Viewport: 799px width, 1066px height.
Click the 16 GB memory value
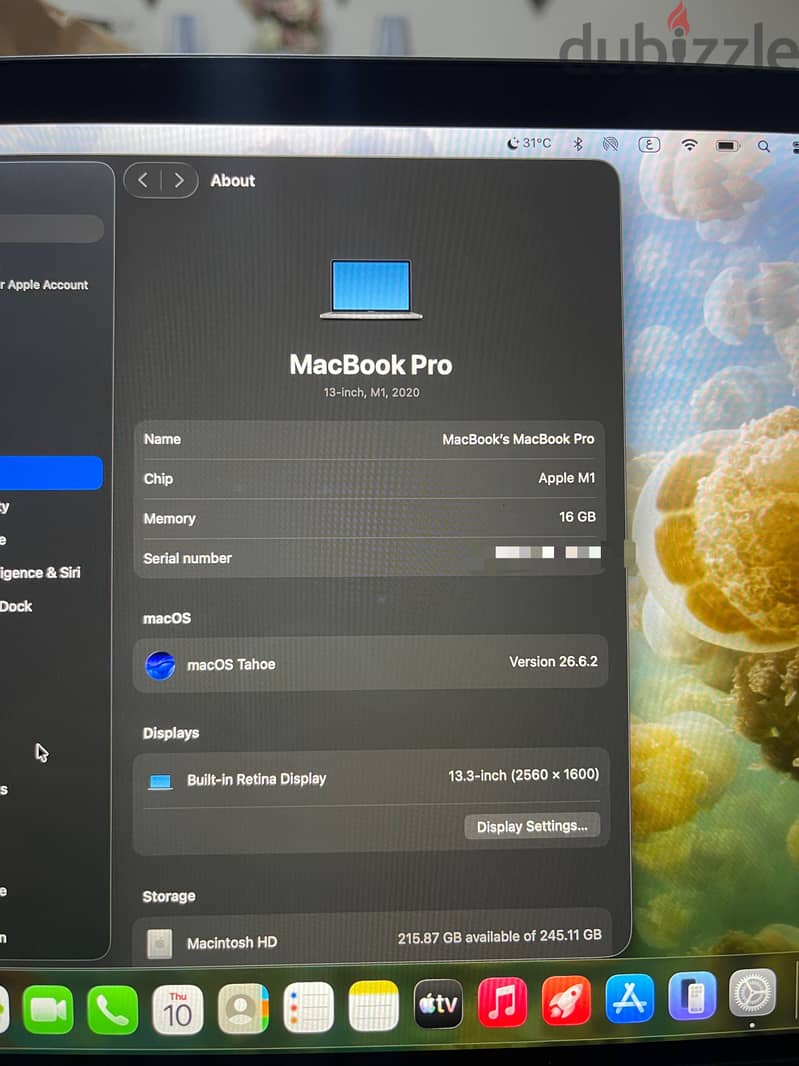[x=577, y=517]
